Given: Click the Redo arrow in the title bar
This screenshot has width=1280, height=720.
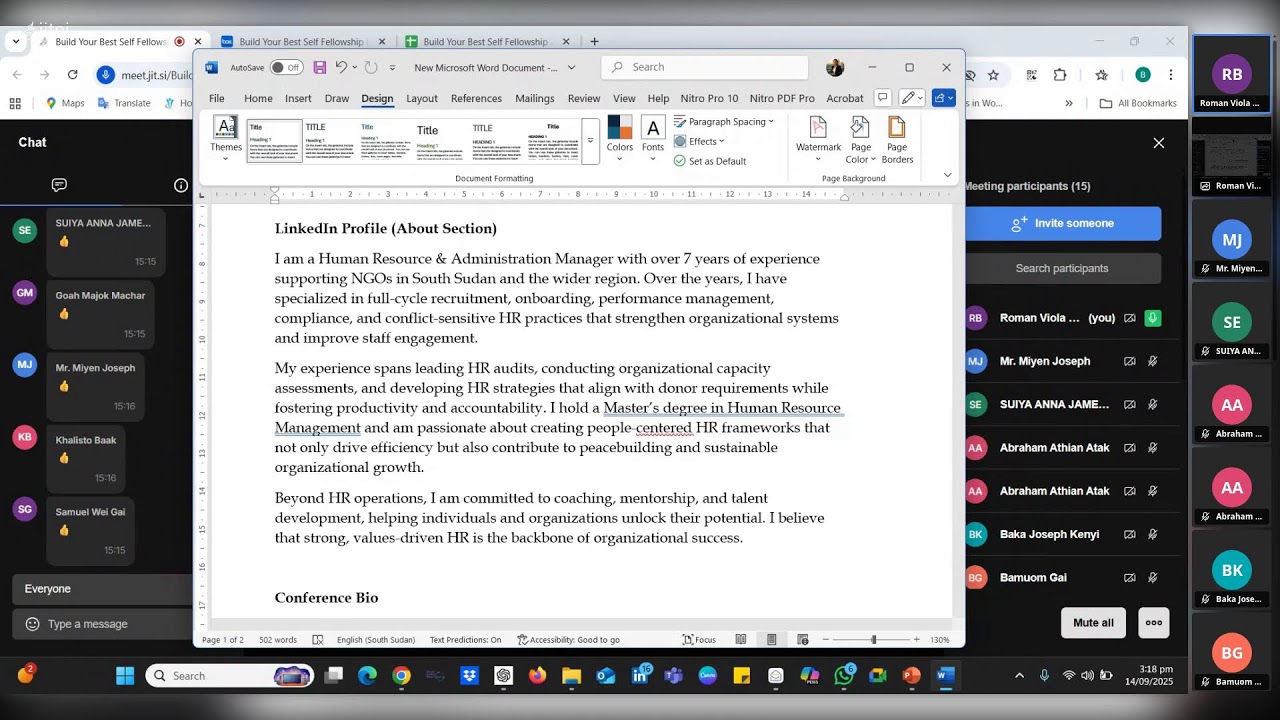Looking at the screenshot, I should (x=371, y=67).
